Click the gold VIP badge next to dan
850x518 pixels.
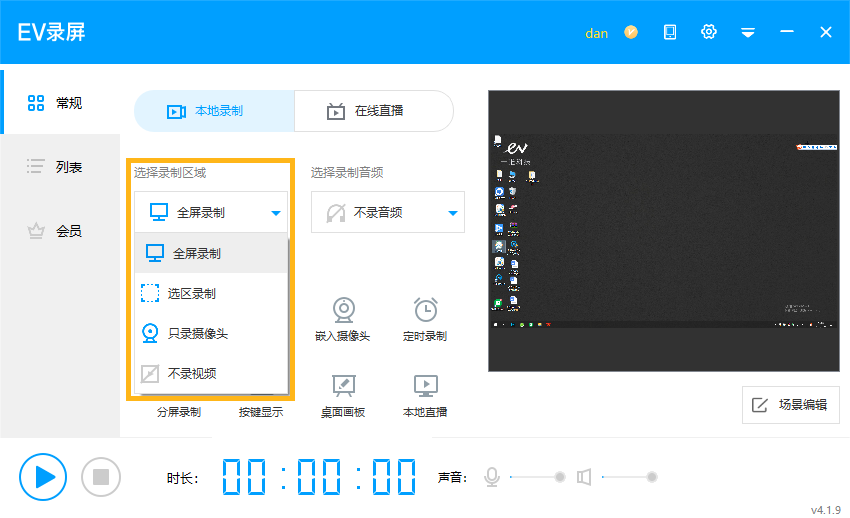[x=631, y=33]
